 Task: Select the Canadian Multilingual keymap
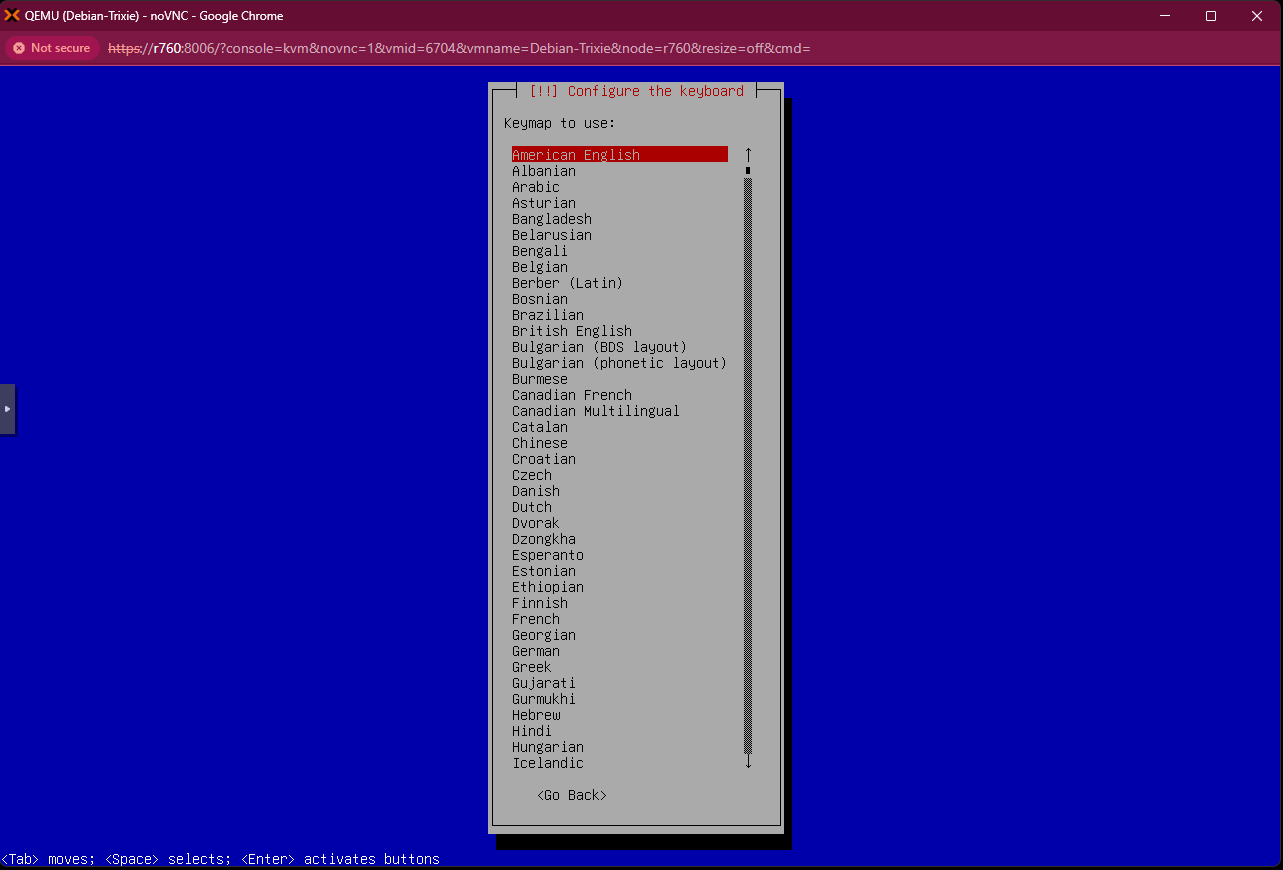click(x=595, y=411)
